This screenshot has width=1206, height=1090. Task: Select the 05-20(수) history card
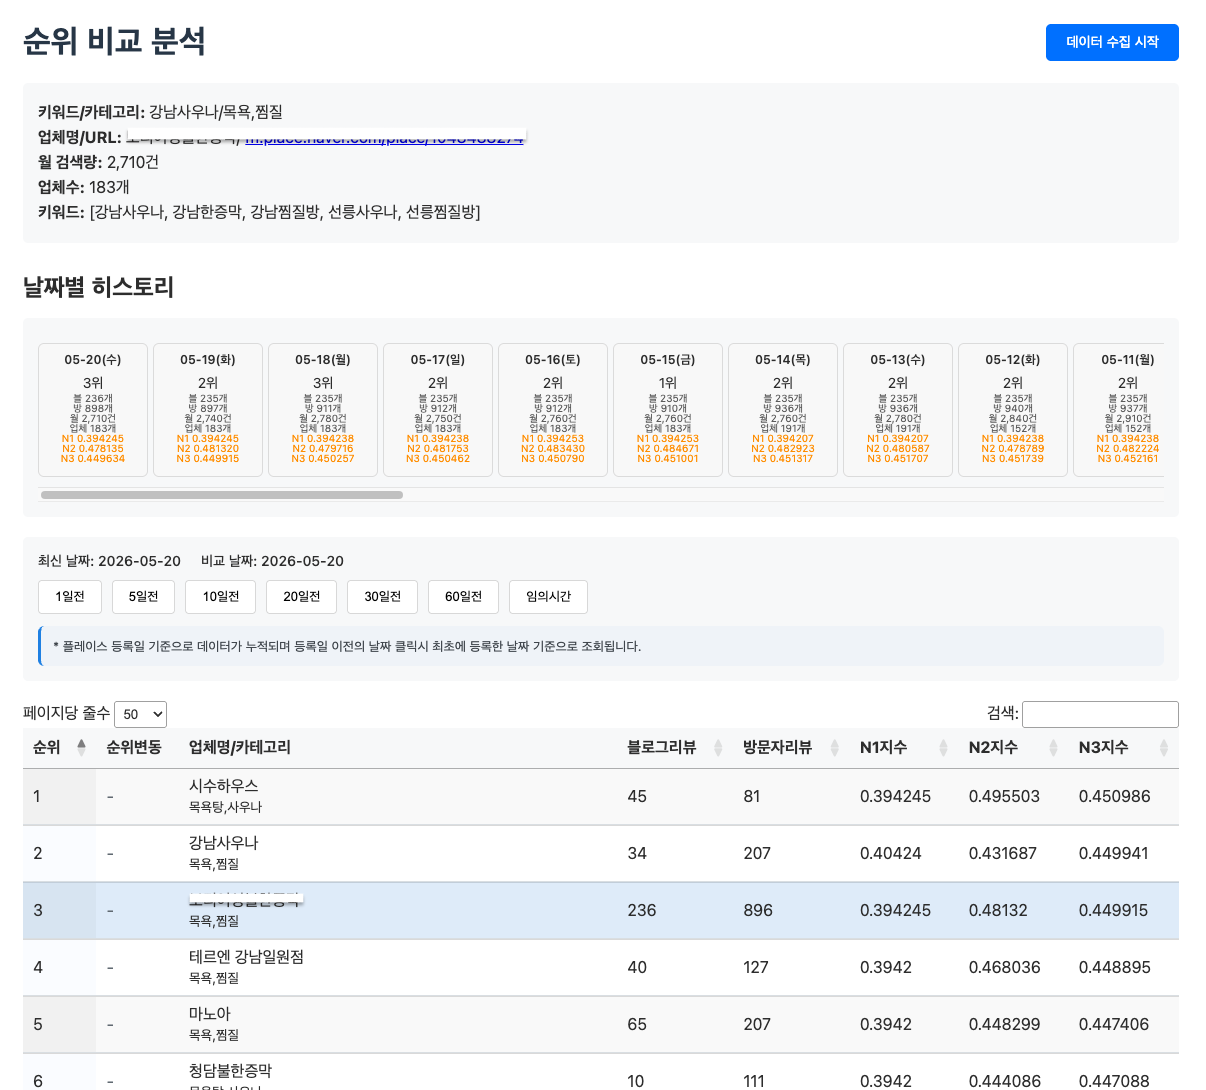coord(93,410)
